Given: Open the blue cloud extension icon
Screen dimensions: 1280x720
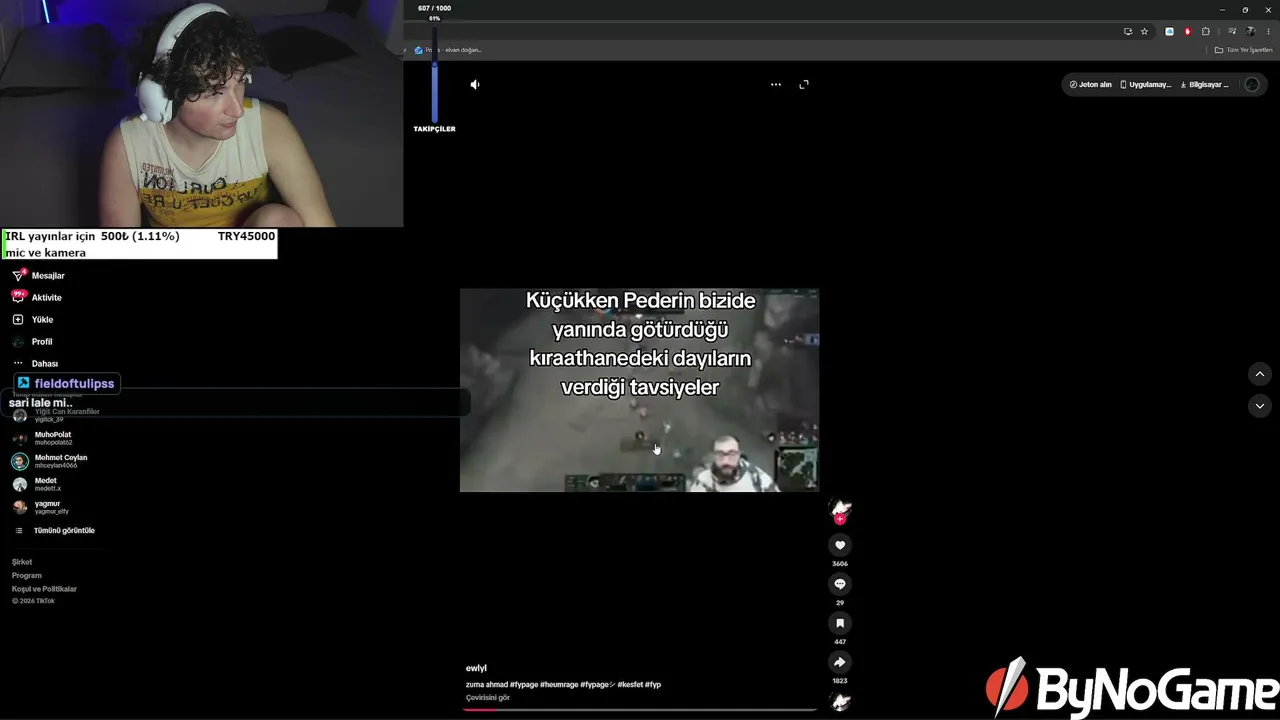Looking at the screenshot, I should tap(1169, 31).
